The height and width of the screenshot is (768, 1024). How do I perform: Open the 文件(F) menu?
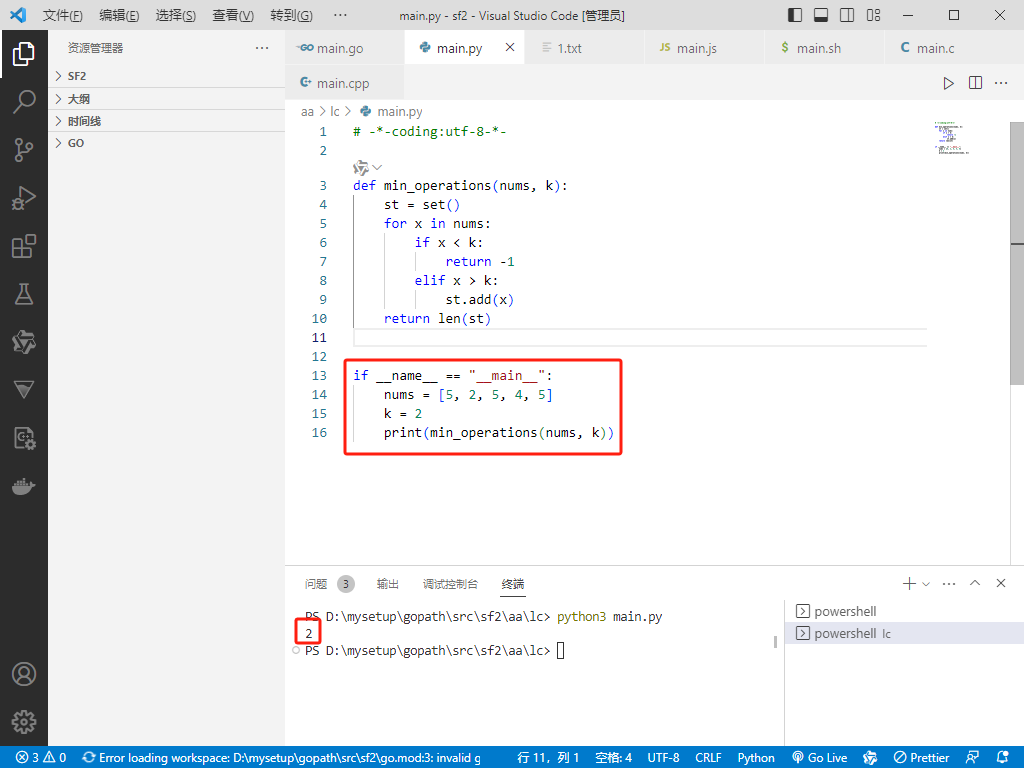pyautogui.click(x=63, y=15)
